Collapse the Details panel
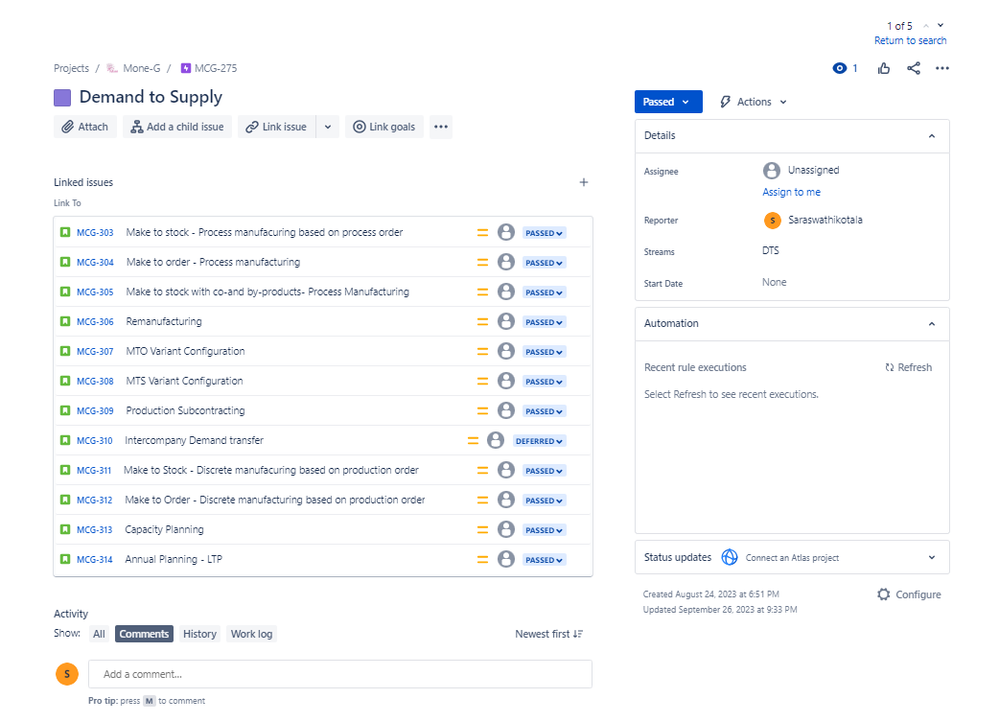Viewport: 999px width, 723px height. 931,136
